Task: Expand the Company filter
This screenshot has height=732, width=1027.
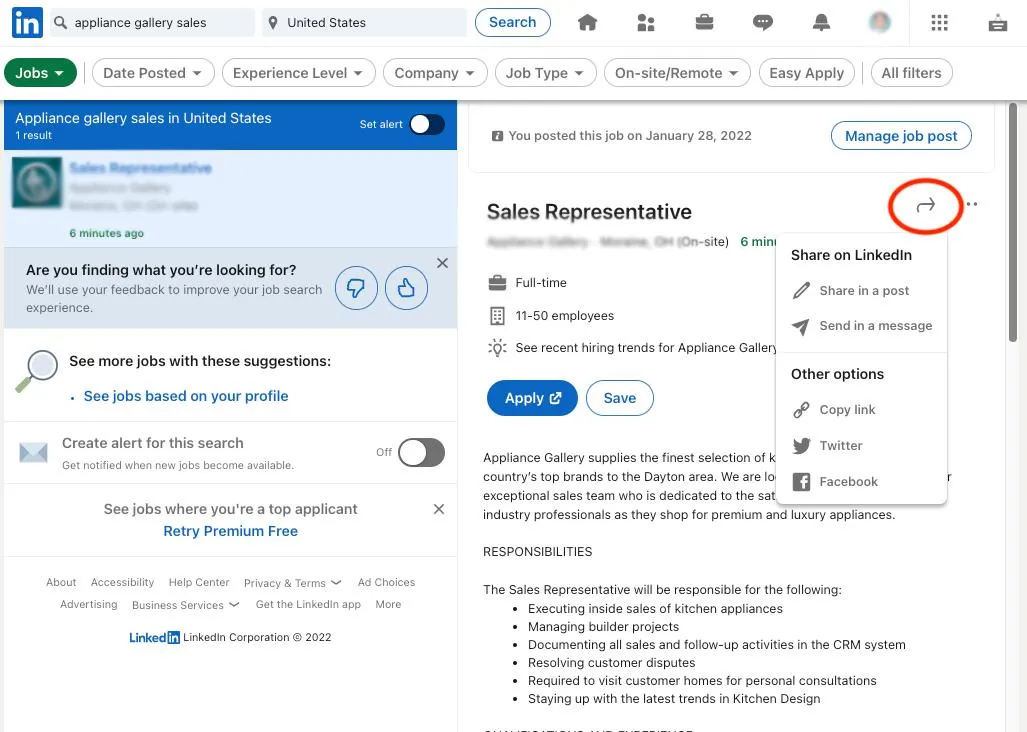Action: click(435, 73)
